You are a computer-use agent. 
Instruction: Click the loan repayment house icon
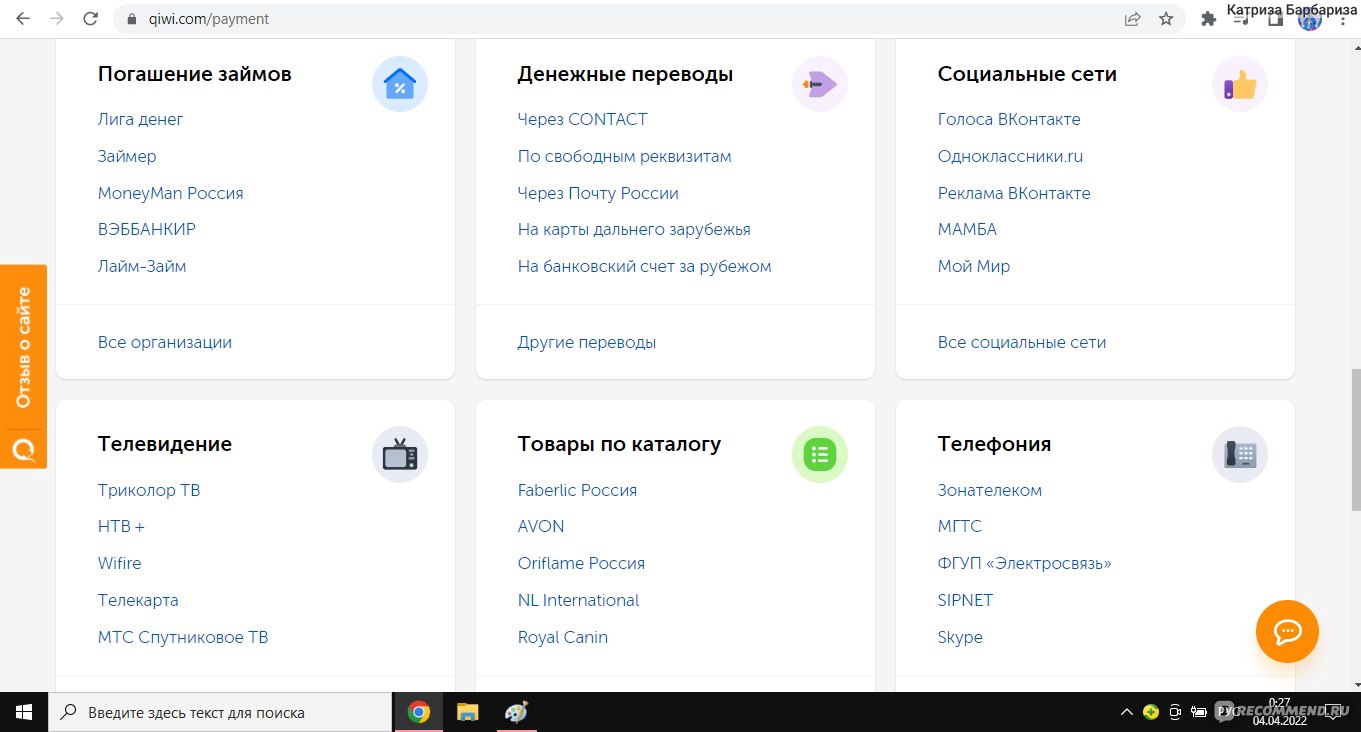pos(400,84)
